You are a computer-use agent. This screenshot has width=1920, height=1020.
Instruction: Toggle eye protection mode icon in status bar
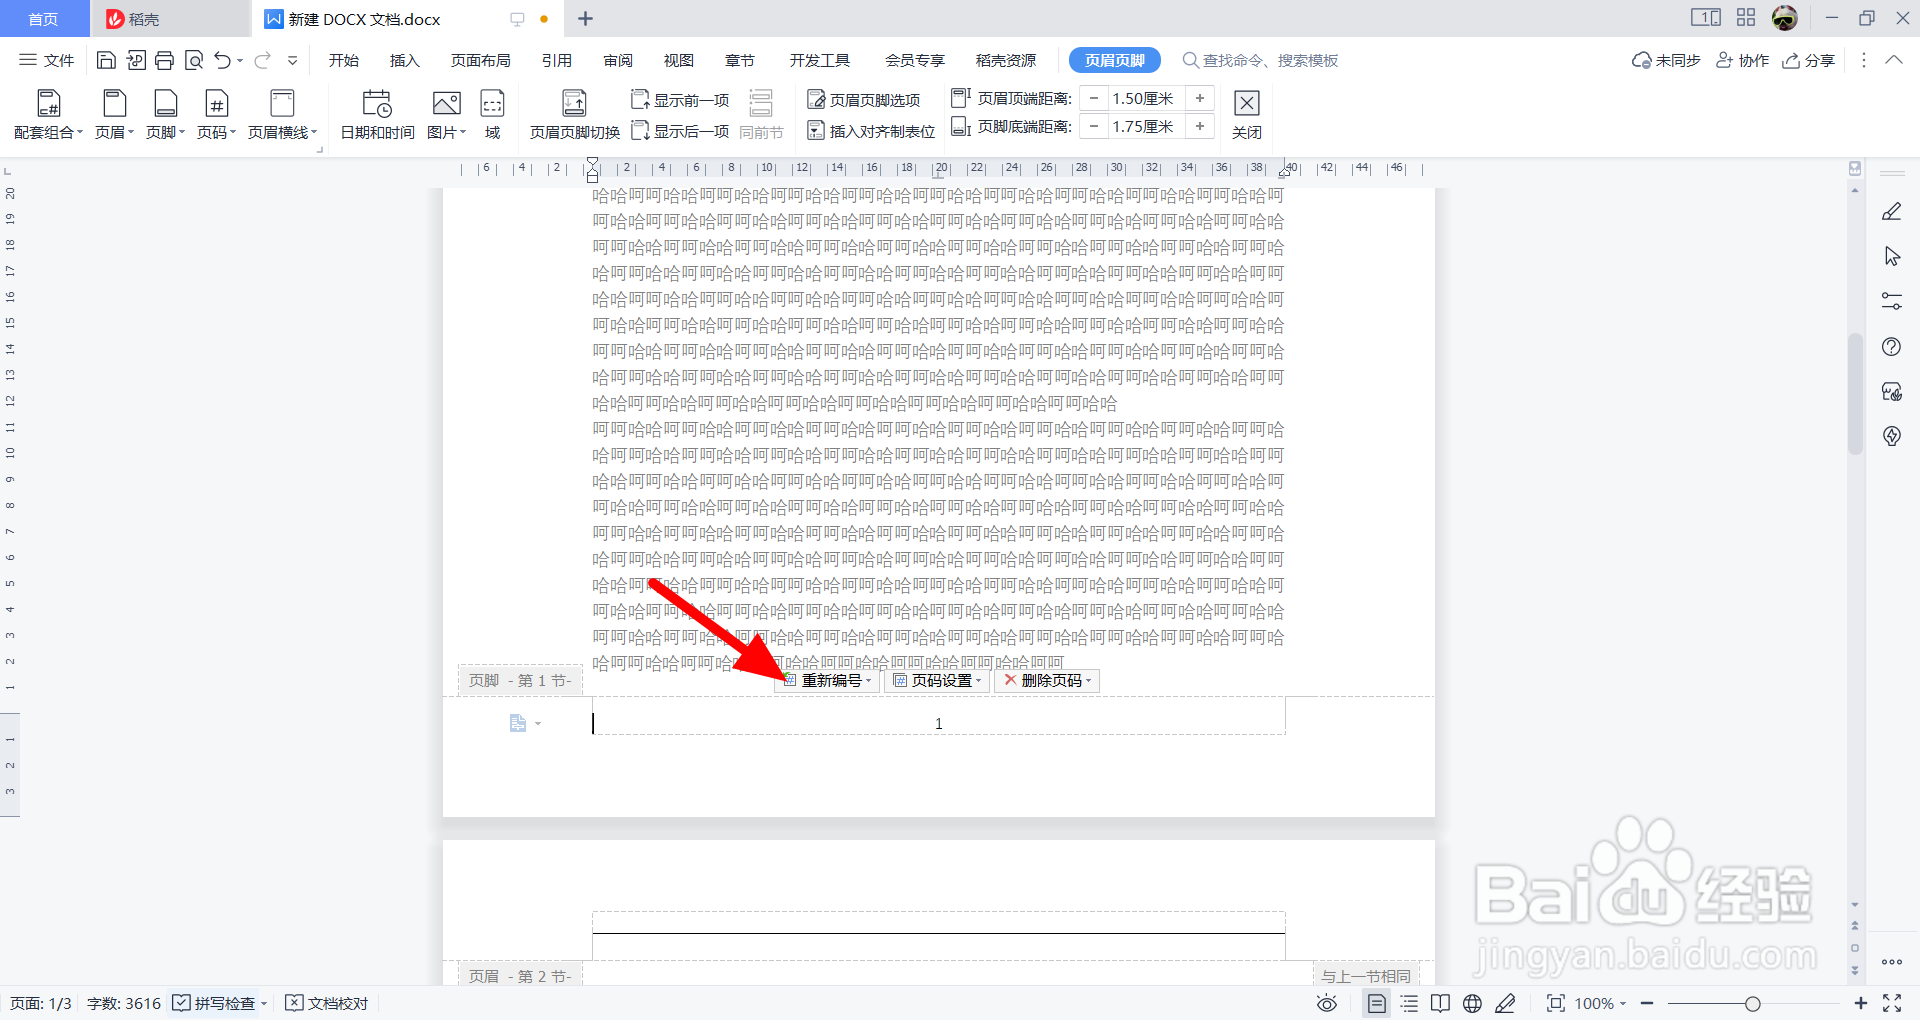[1327, 1003]
